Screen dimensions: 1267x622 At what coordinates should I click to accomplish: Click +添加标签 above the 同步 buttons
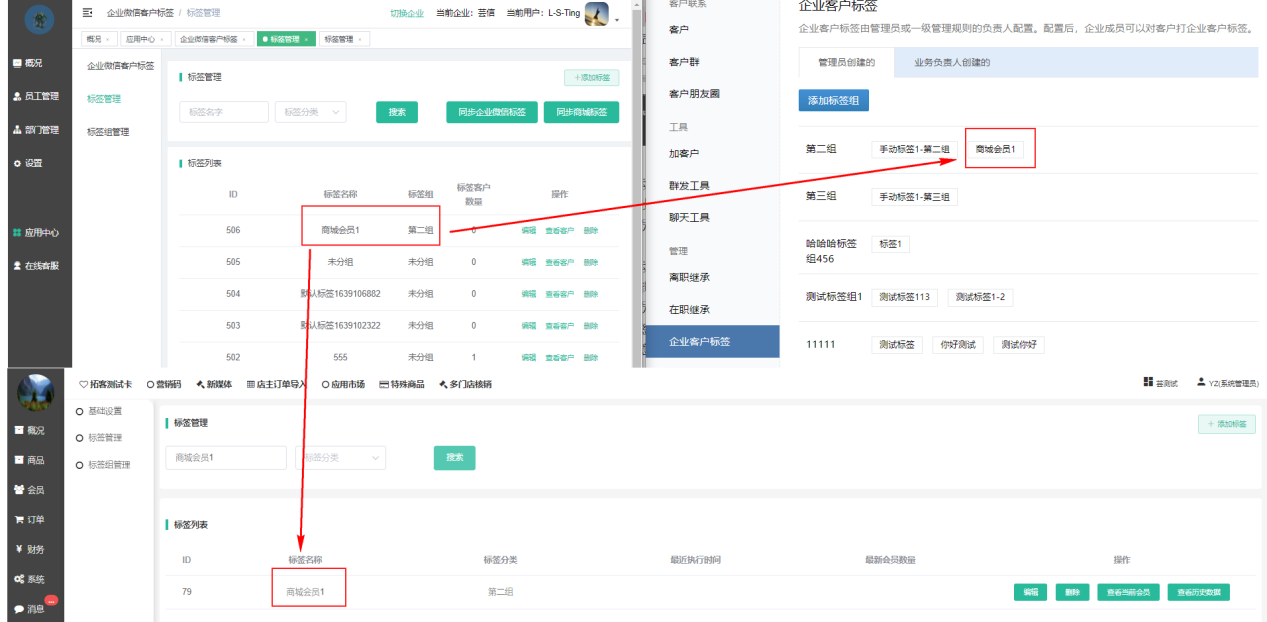click(592, 77)
